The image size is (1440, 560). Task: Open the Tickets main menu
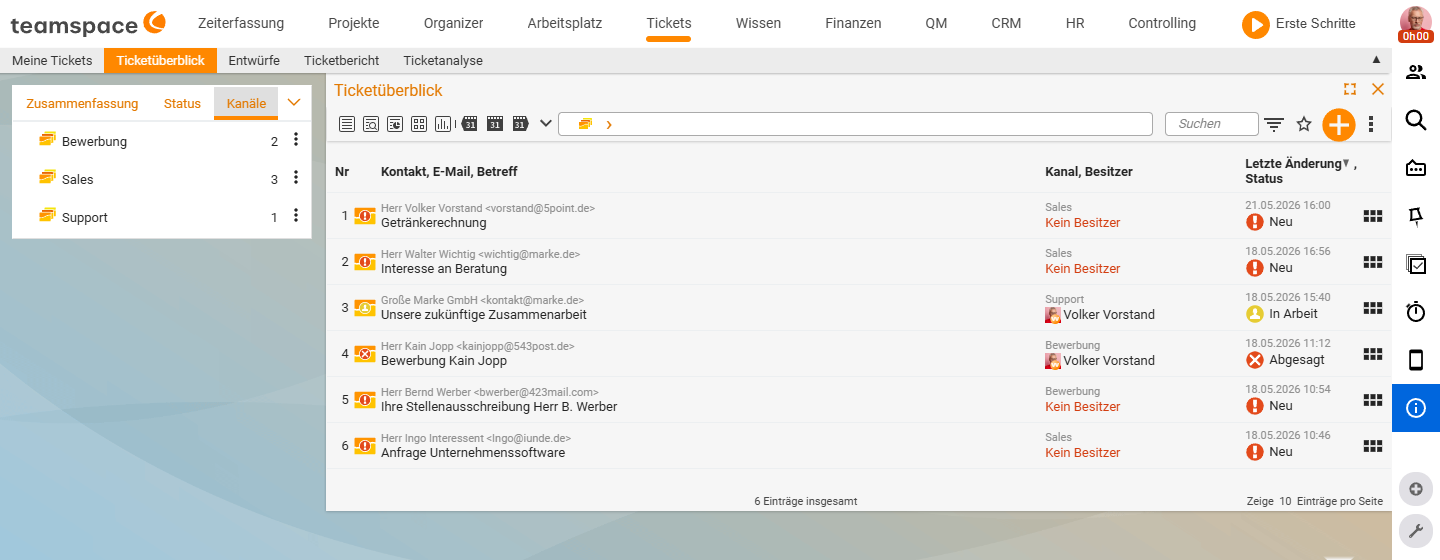pyautogui.click(x=669, y=23)
